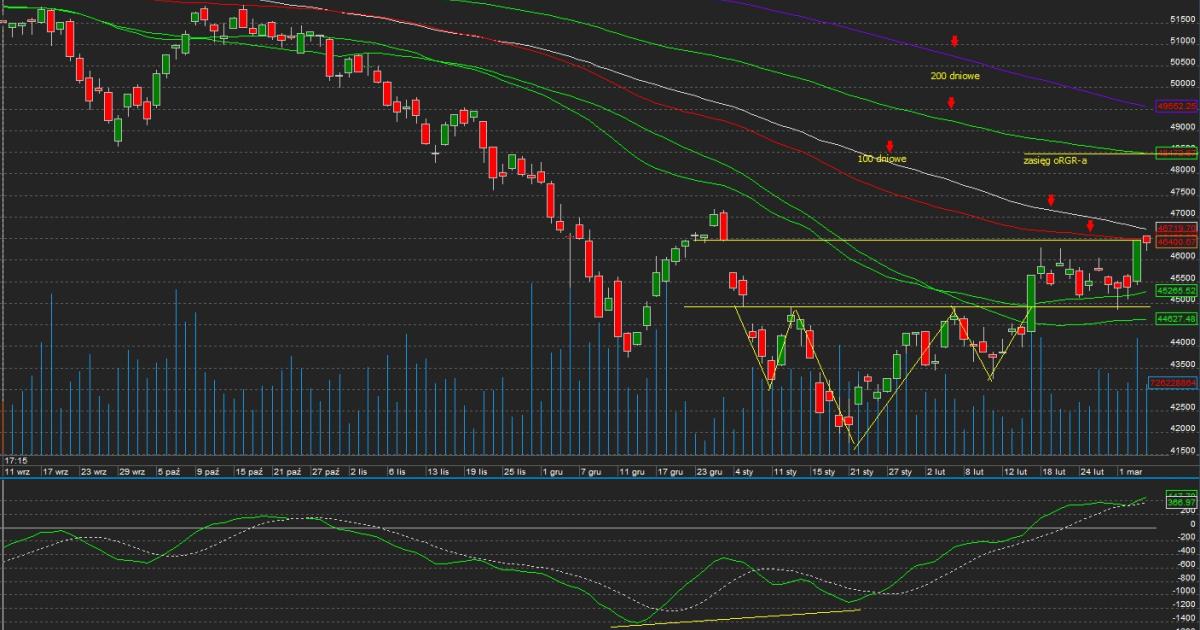
Task: Select the green 45265.52 price tag
Action: click(x=1176, y=290)
